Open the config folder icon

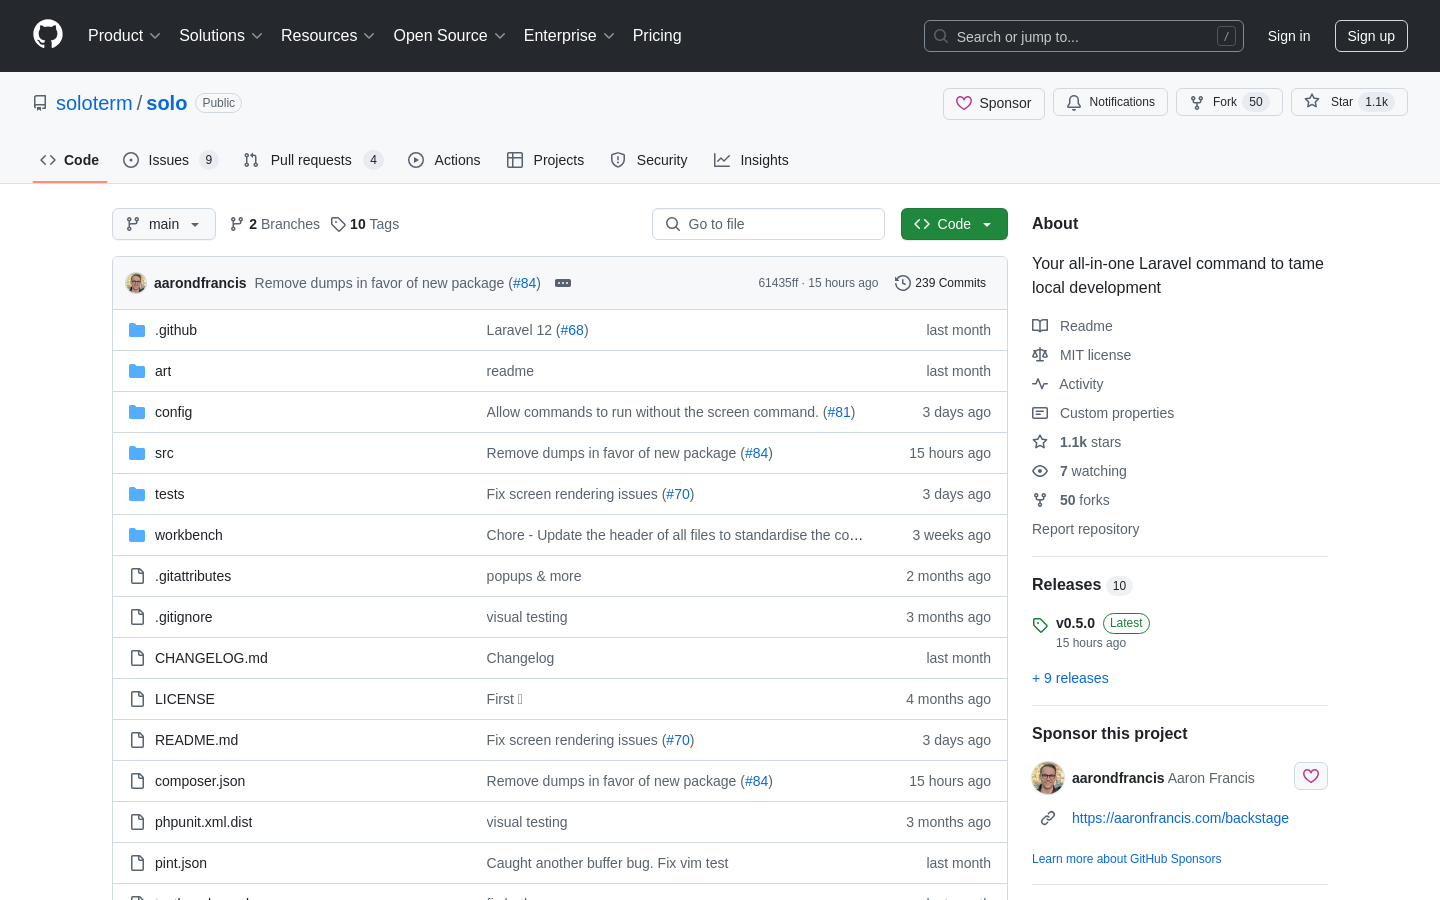(137, 412)
